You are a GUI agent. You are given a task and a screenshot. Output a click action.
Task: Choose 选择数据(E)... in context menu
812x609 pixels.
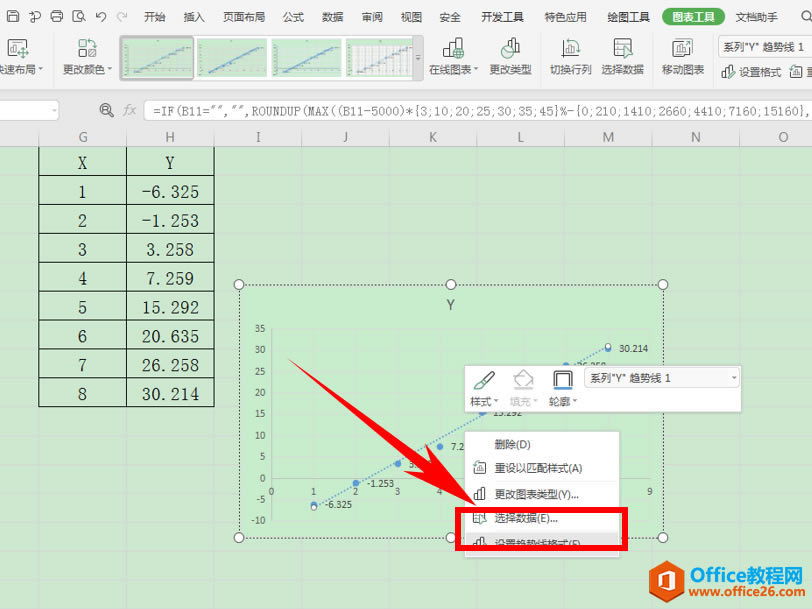[x=542, y=518]
